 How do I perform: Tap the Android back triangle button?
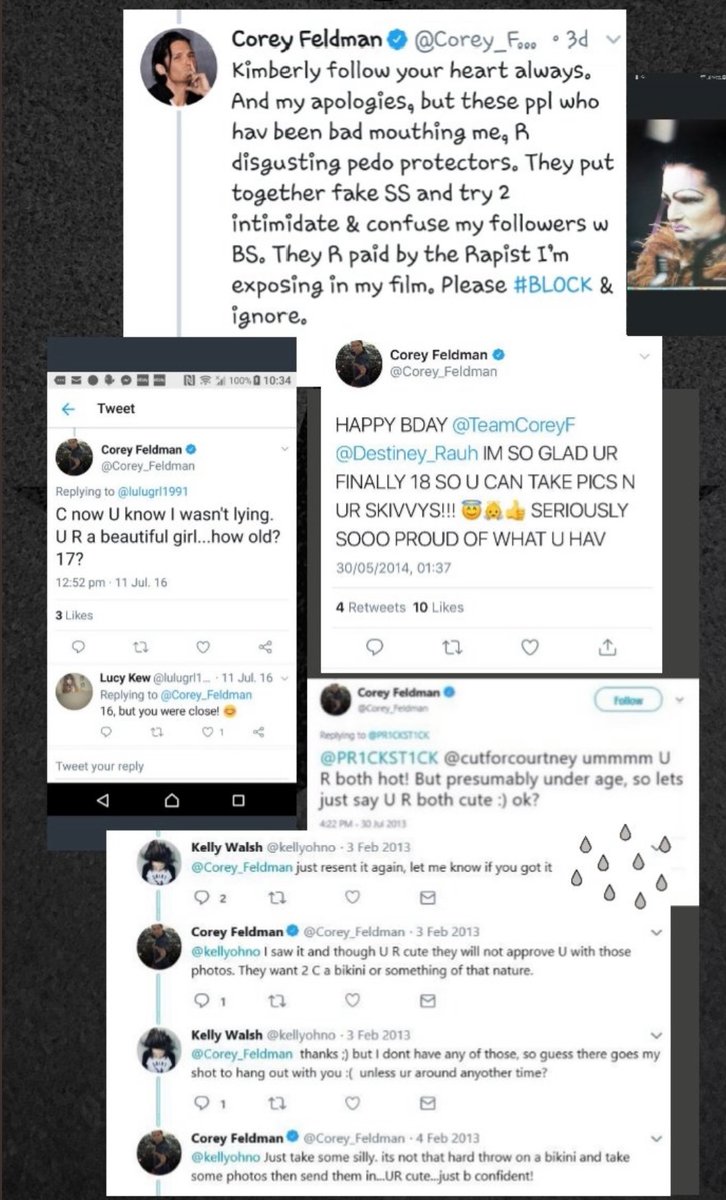pos(102,800)
